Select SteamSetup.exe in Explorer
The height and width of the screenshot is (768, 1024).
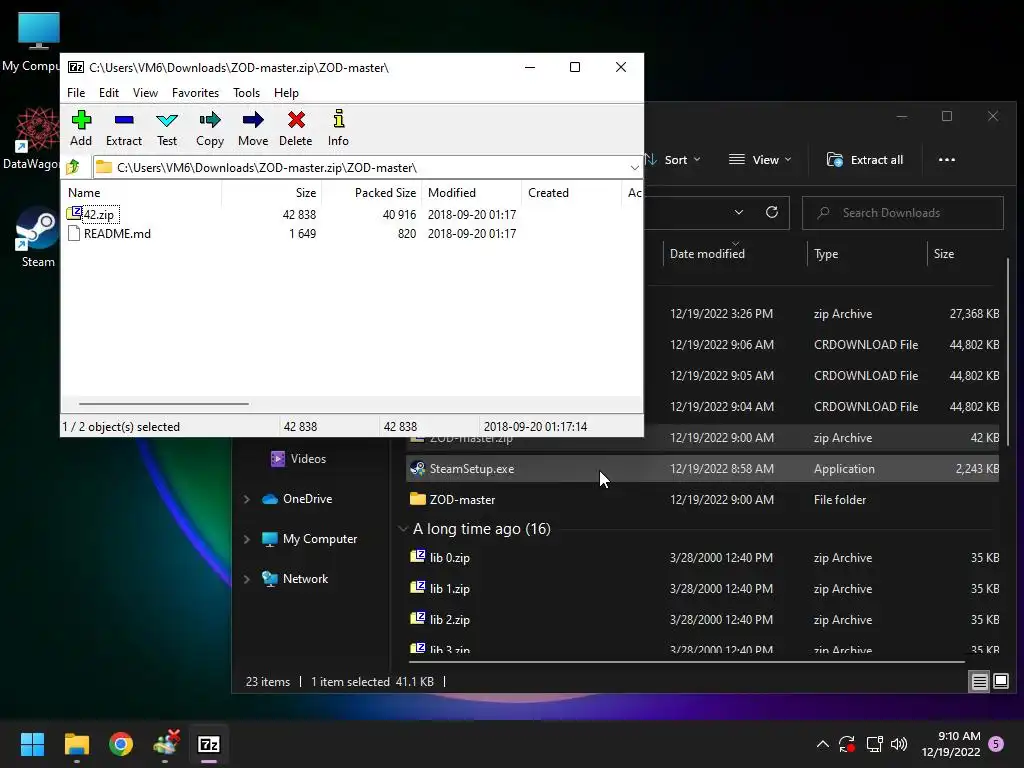702,469
